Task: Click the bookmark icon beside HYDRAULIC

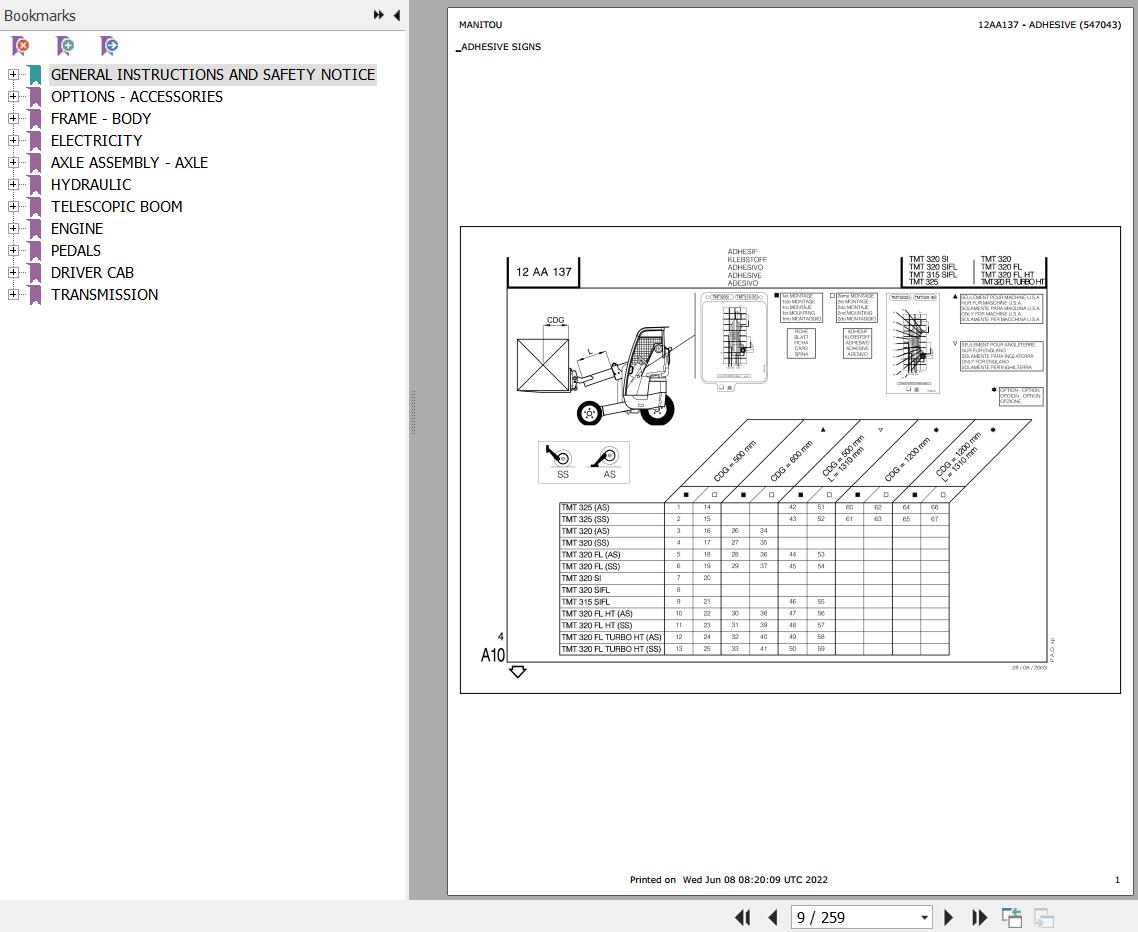Action: (34, 184)
